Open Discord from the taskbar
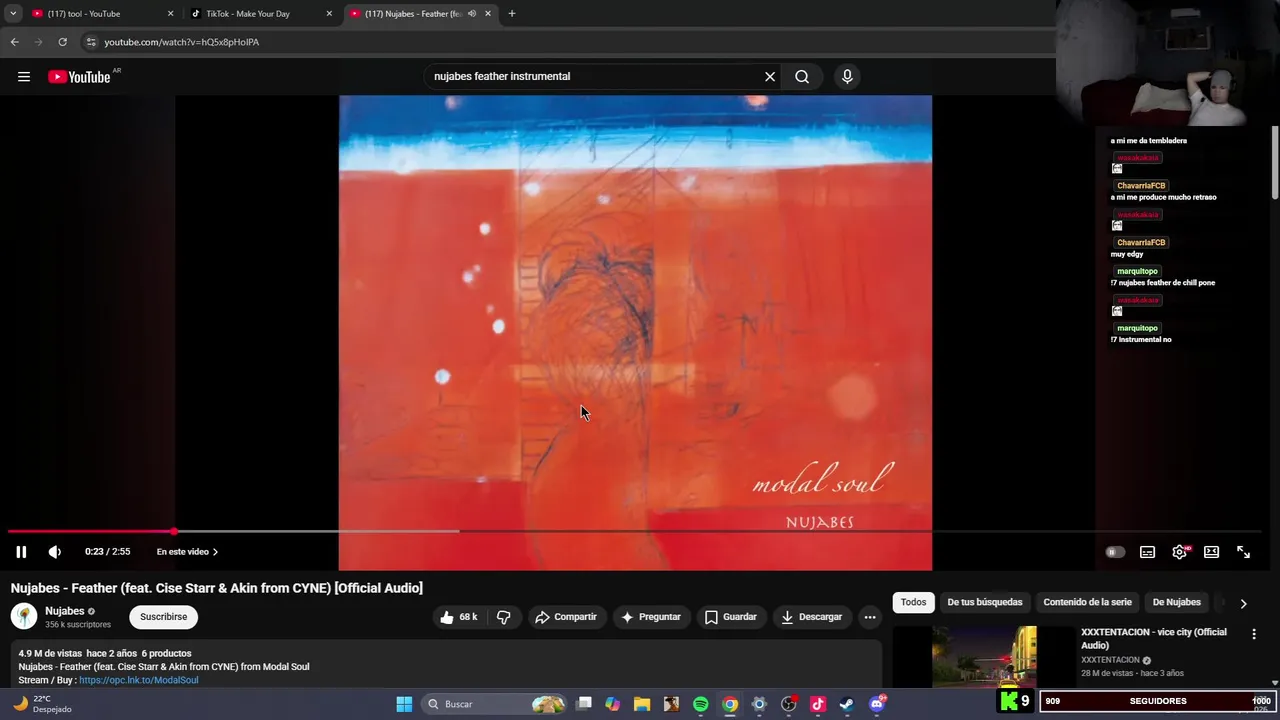Image resolution: width=1280 pixels, height=720 pixels. (x=877, y=704)
